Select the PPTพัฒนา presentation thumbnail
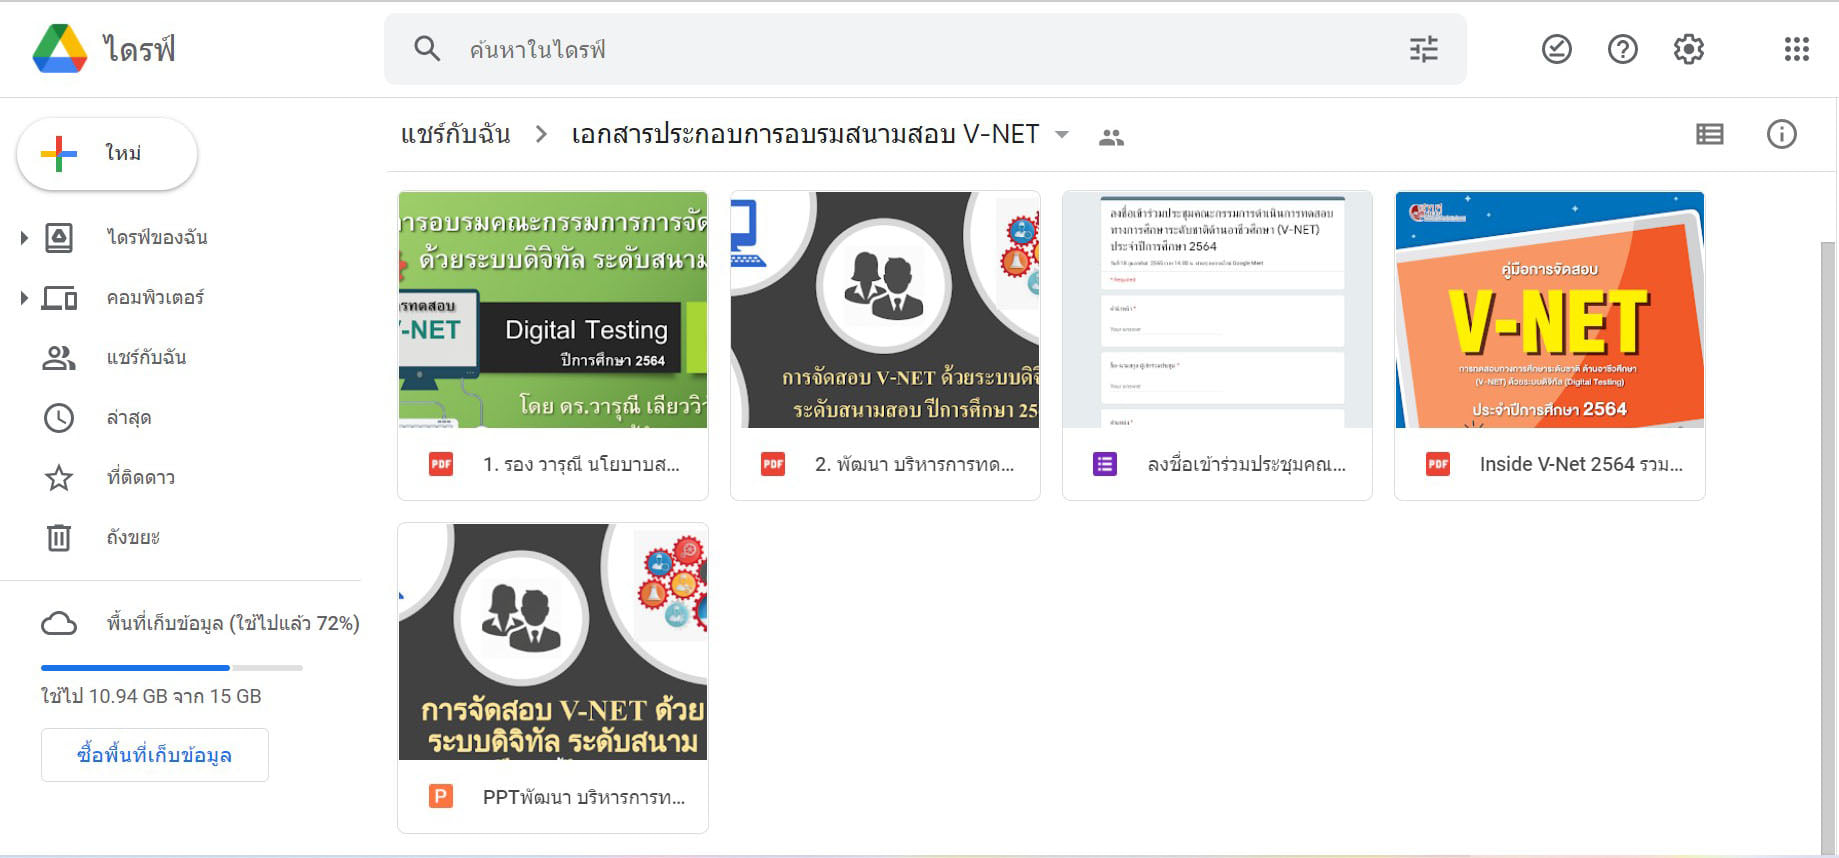 pos(553,642)
